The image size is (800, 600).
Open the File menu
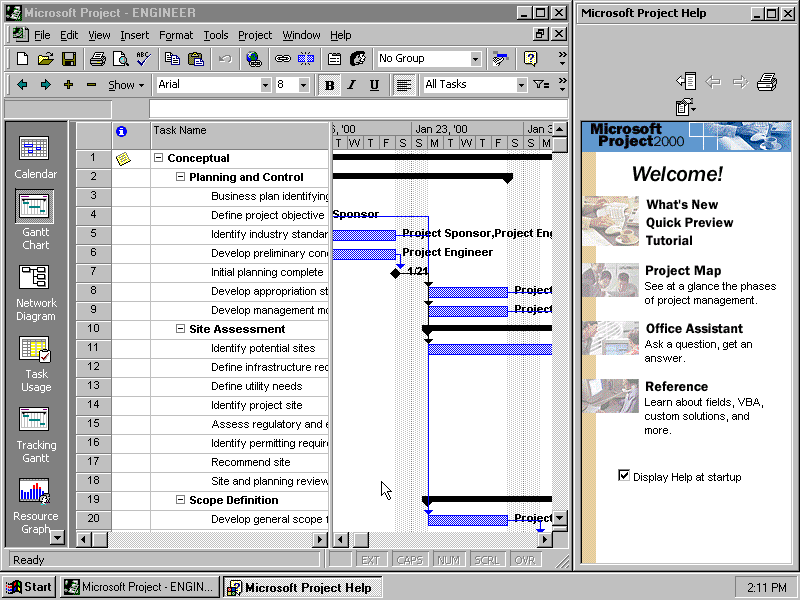click(x=42, y=35)
